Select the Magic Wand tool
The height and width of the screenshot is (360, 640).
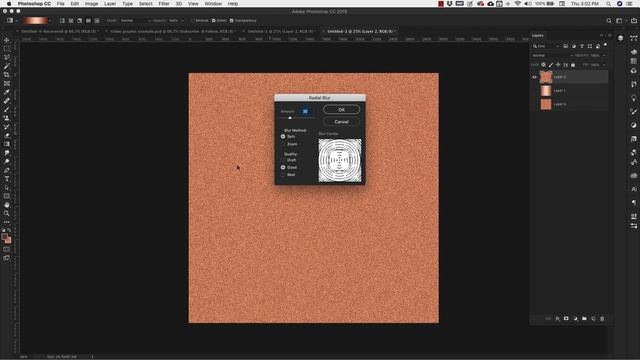7,66
